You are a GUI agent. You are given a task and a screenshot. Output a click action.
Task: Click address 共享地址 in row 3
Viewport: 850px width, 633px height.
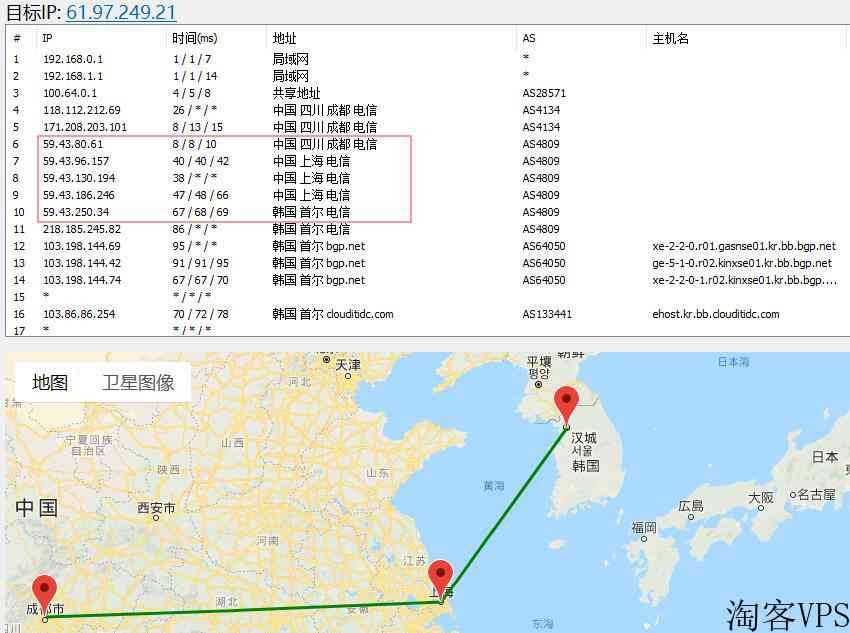[x=297, y=93]
